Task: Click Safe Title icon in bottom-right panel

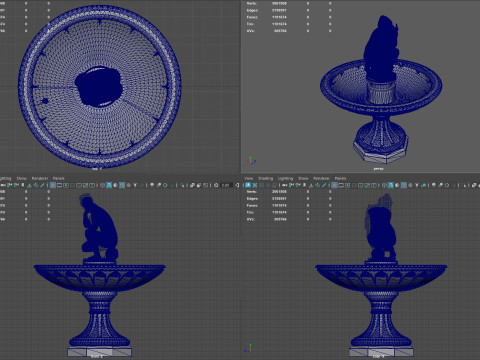Action: tap(373, 185)
